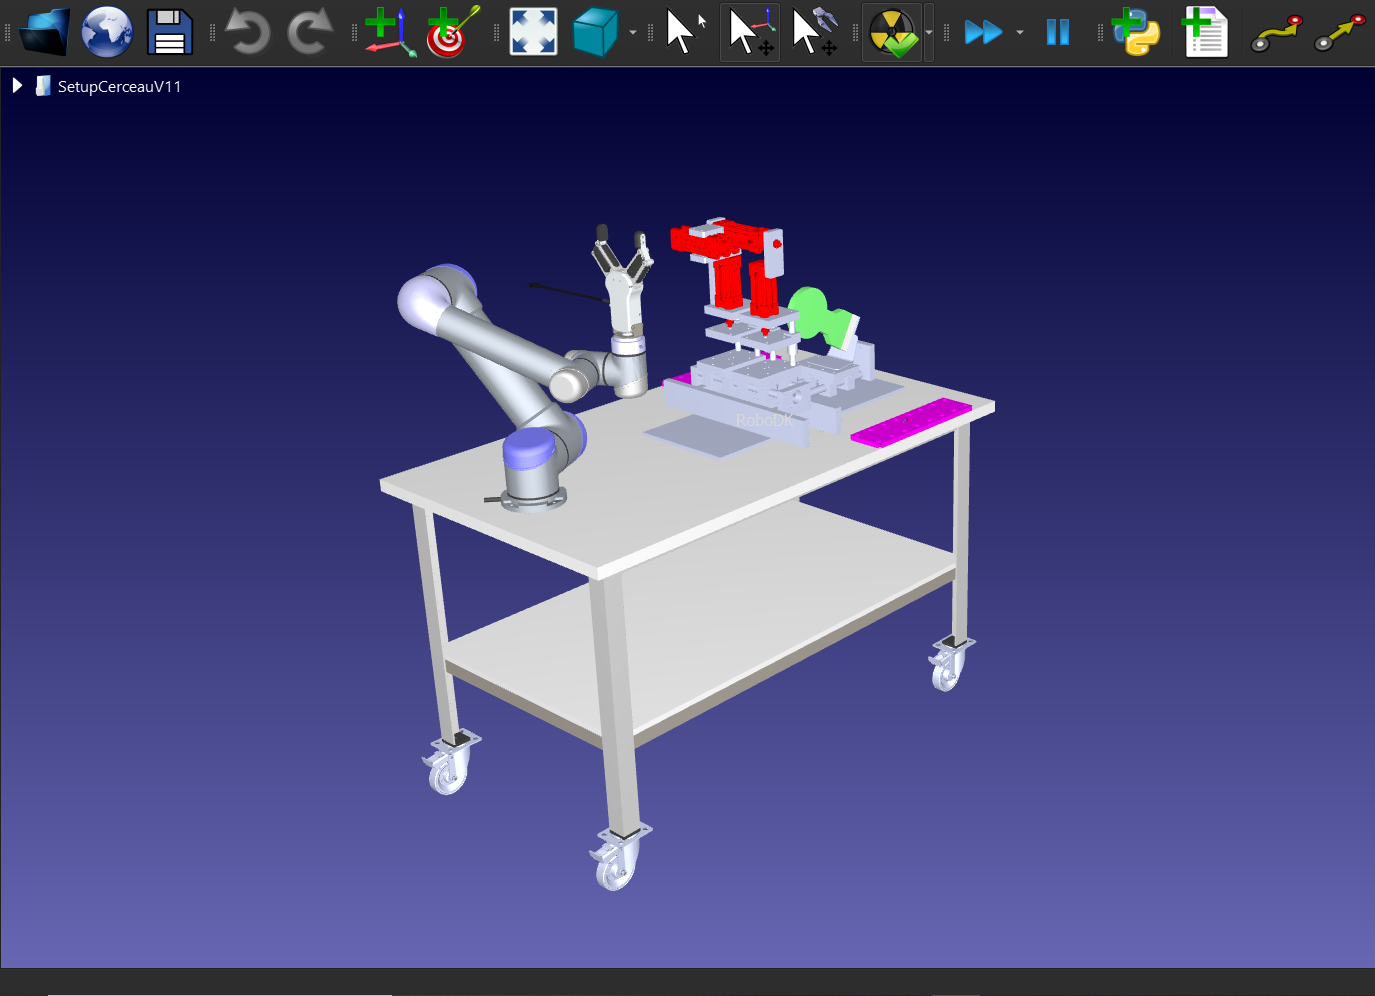This screenshot has width=1375, height=996.
Task: Undo the last action
Action: (247, 32)
